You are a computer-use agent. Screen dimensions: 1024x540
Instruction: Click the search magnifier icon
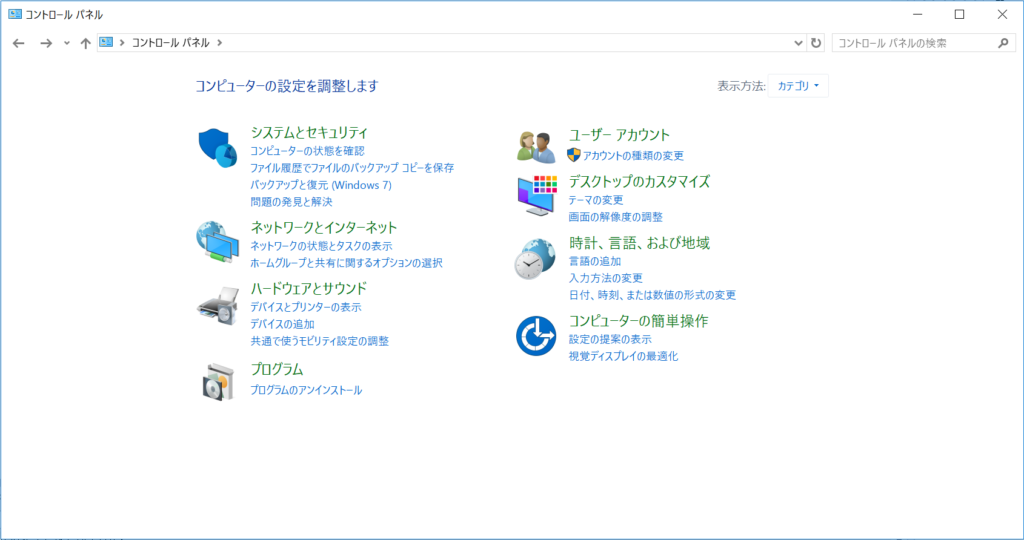[1004, 43]
